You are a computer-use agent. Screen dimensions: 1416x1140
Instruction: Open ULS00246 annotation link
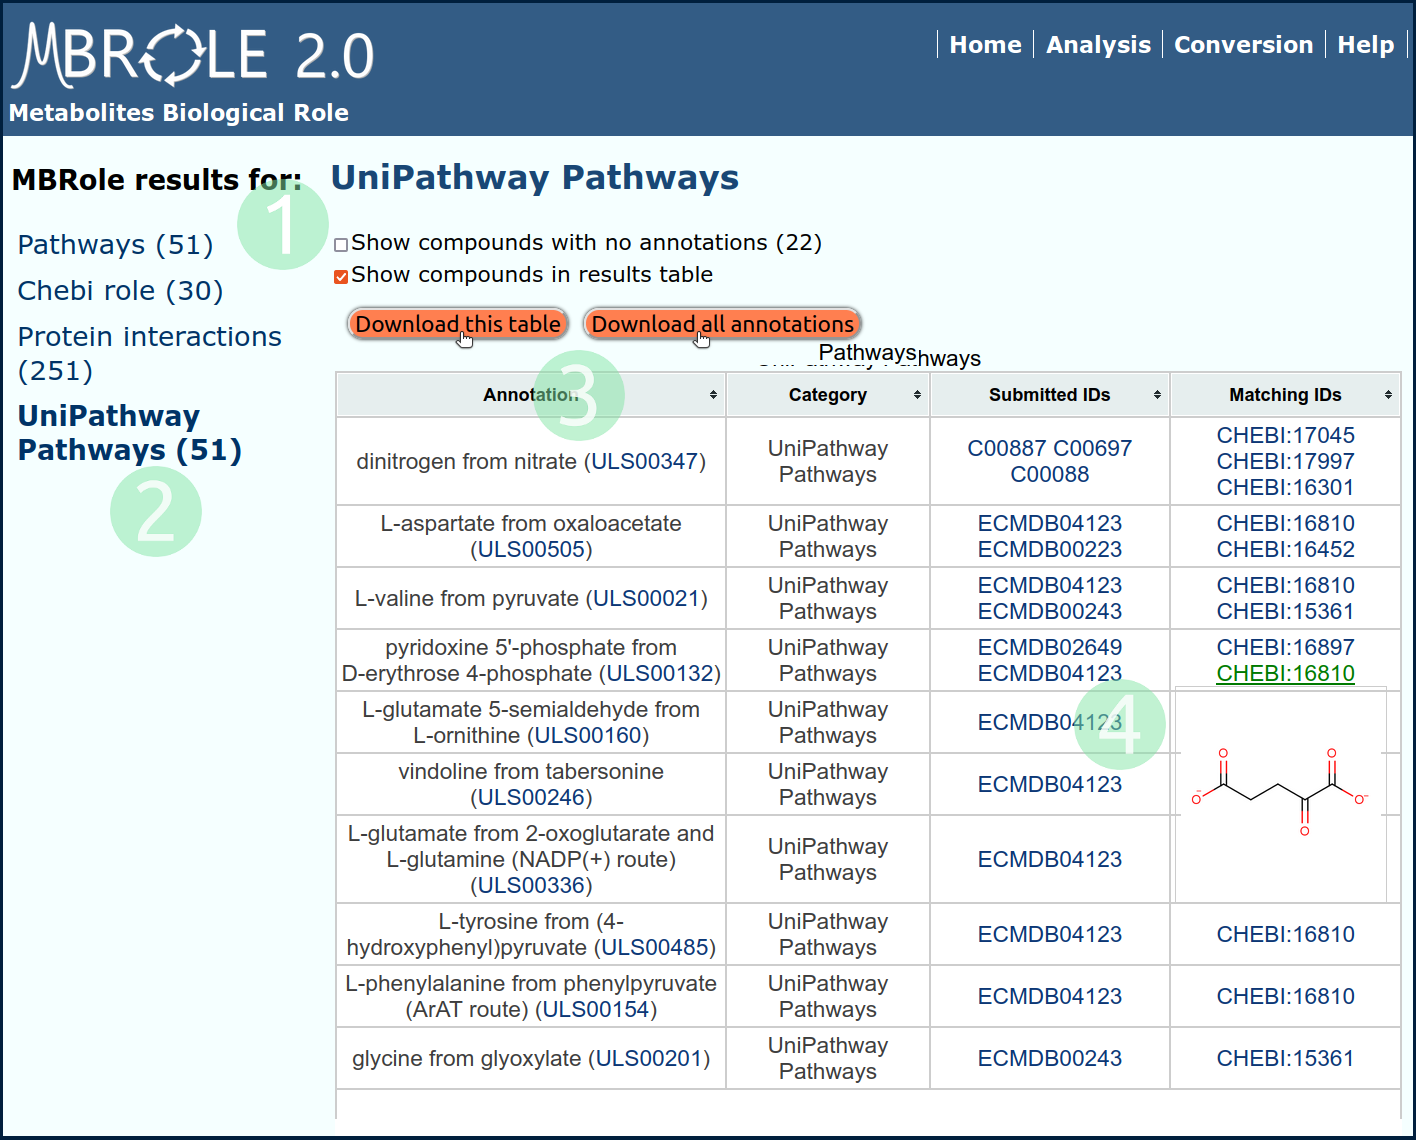[x=531, y=797]
